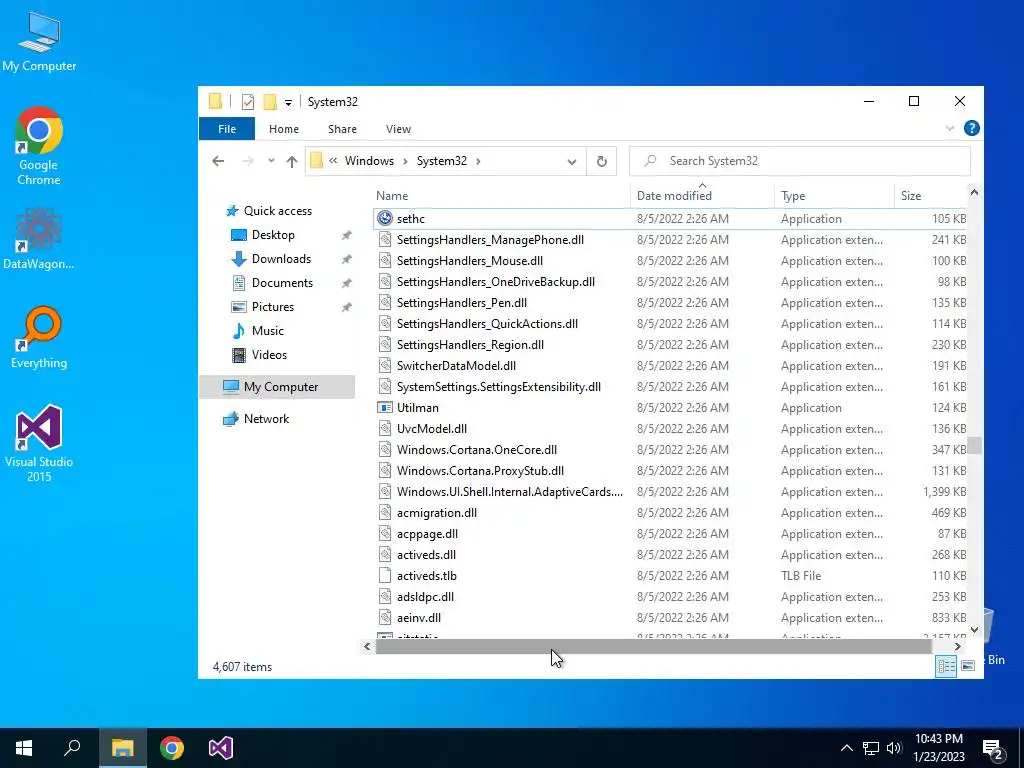Sort by the Type column header

pos(834,196)
